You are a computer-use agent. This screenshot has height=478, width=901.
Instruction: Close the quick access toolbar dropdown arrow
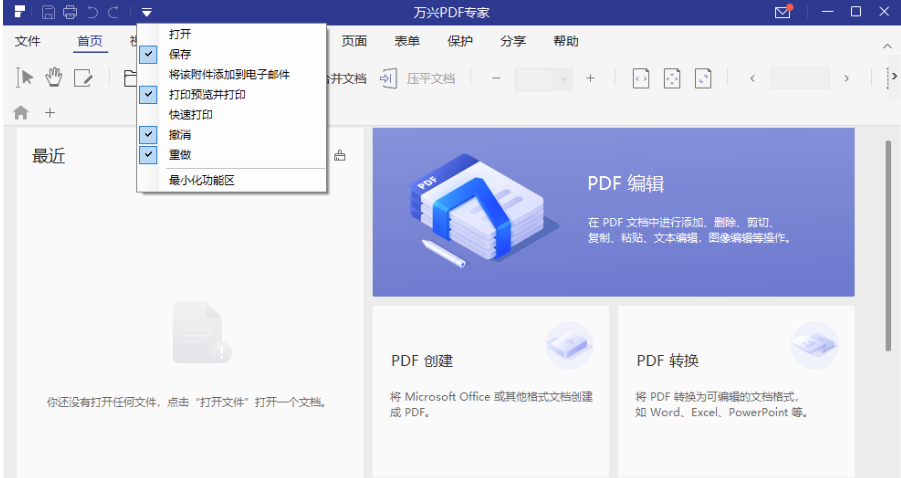click(x=147, y=12)
